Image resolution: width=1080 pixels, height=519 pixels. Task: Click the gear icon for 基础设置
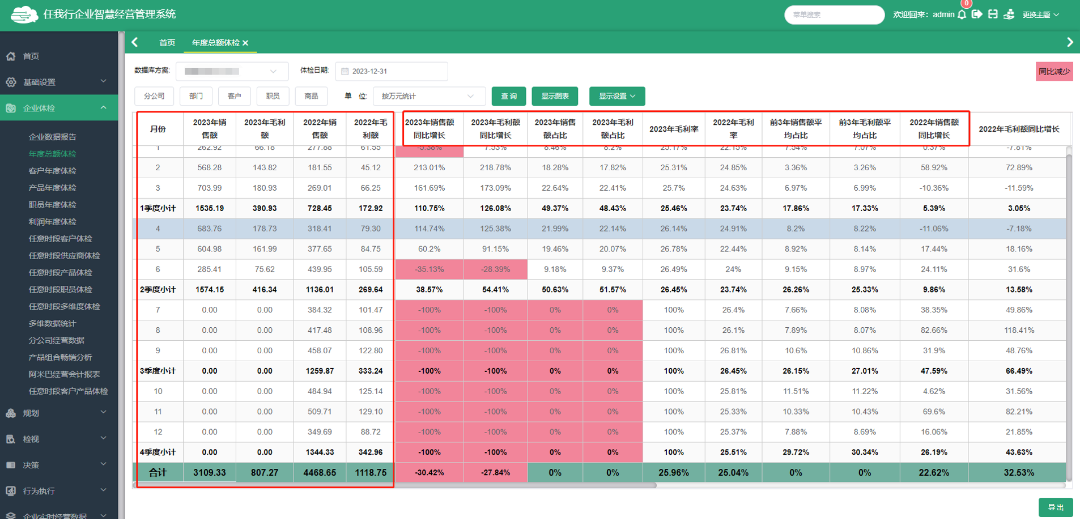(x=10, y=82)
